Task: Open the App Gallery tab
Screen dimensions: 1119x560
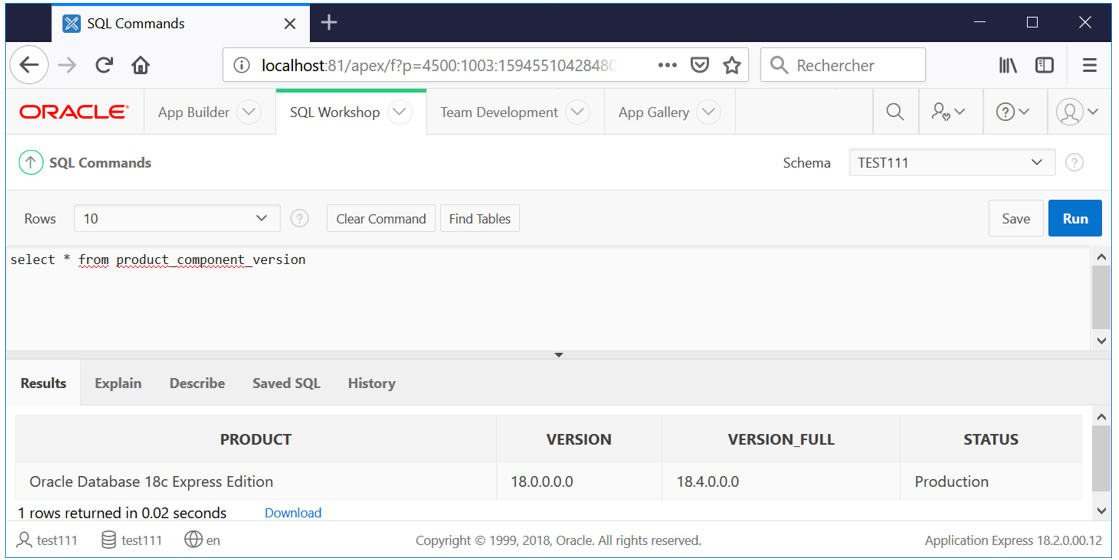Action: tap(654, 112)
